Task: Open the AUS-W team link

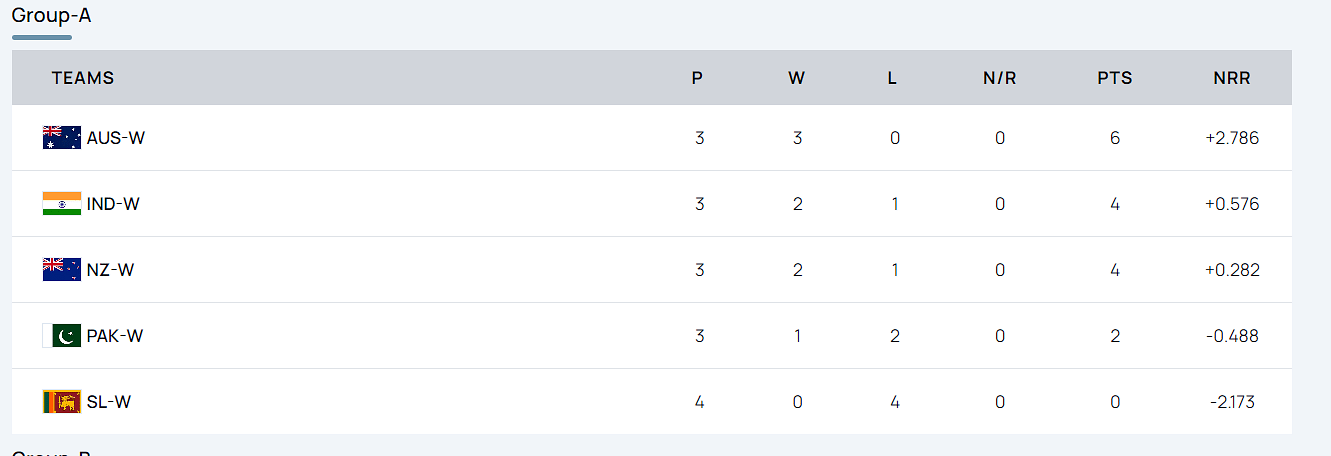Action: click(x=116, y=138)
